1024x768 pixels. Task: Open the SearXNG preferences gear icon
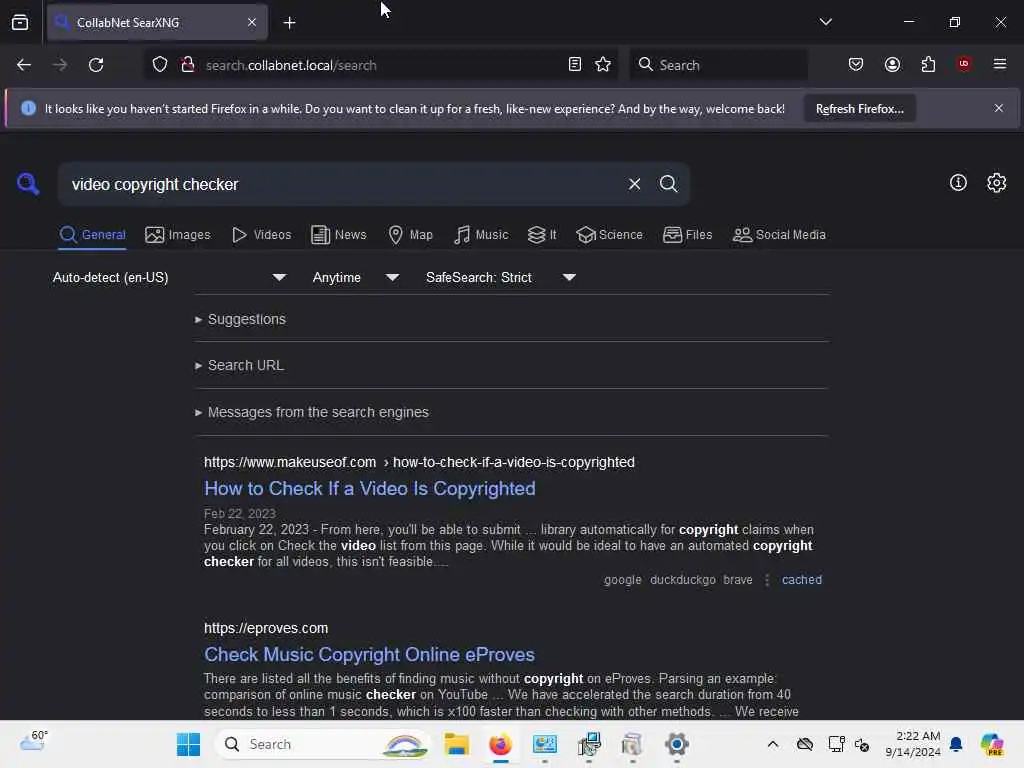pyautogui.click(x=997, y=183)
